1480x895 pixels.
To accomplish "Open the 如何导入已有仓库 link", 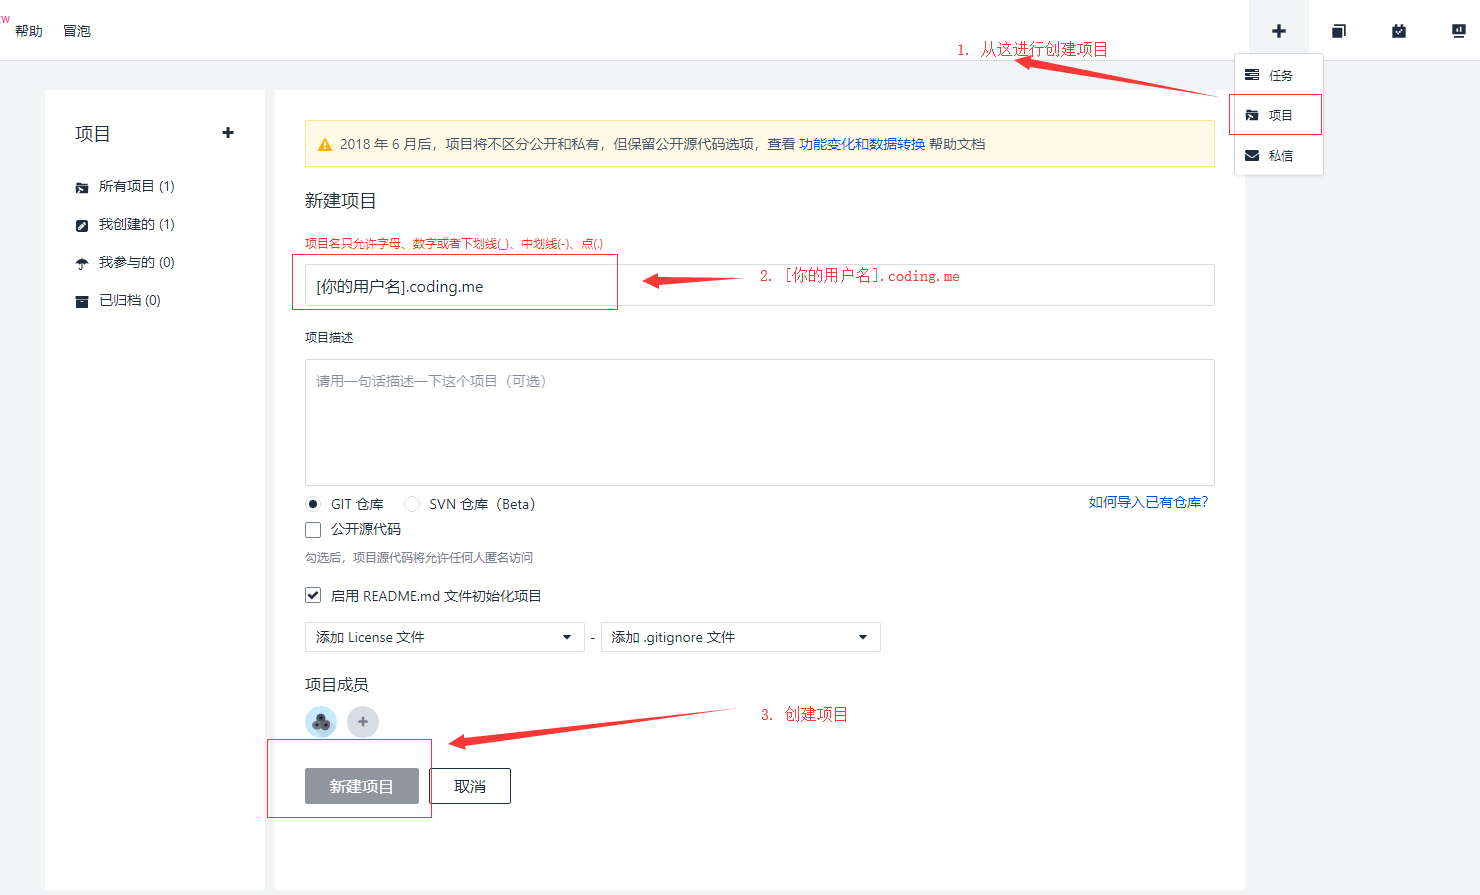I will 1148,502.
